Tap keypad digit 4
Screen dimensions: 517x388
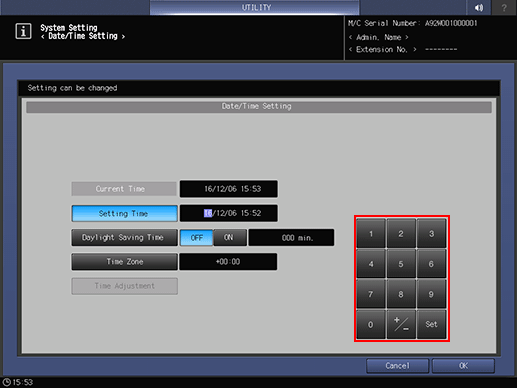tap(371, 264)
